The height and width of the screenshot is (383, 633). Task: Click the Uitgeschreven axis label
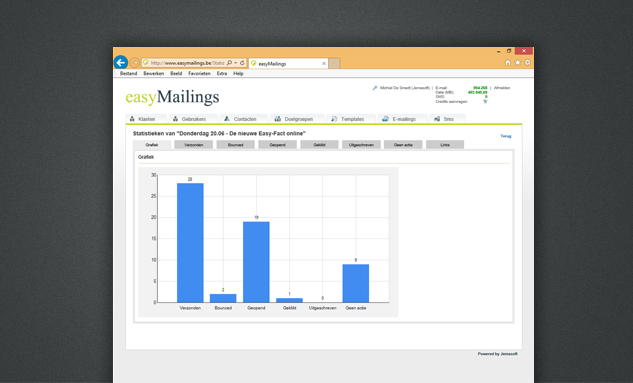[x=323, y=308]
